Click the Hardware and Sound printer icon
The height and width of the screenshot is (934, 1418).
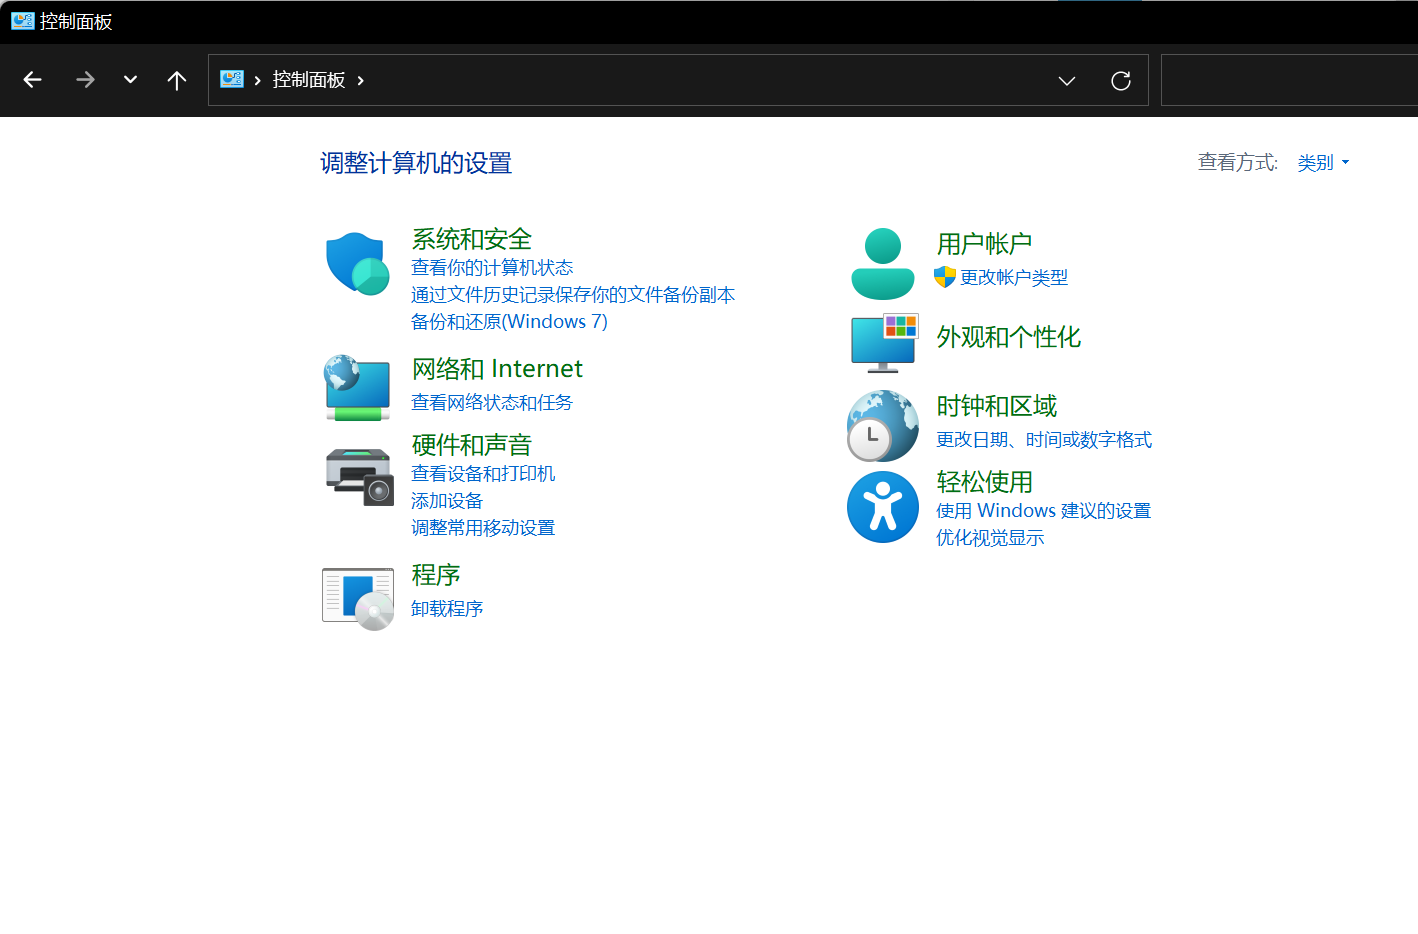(x=359, y=477)
